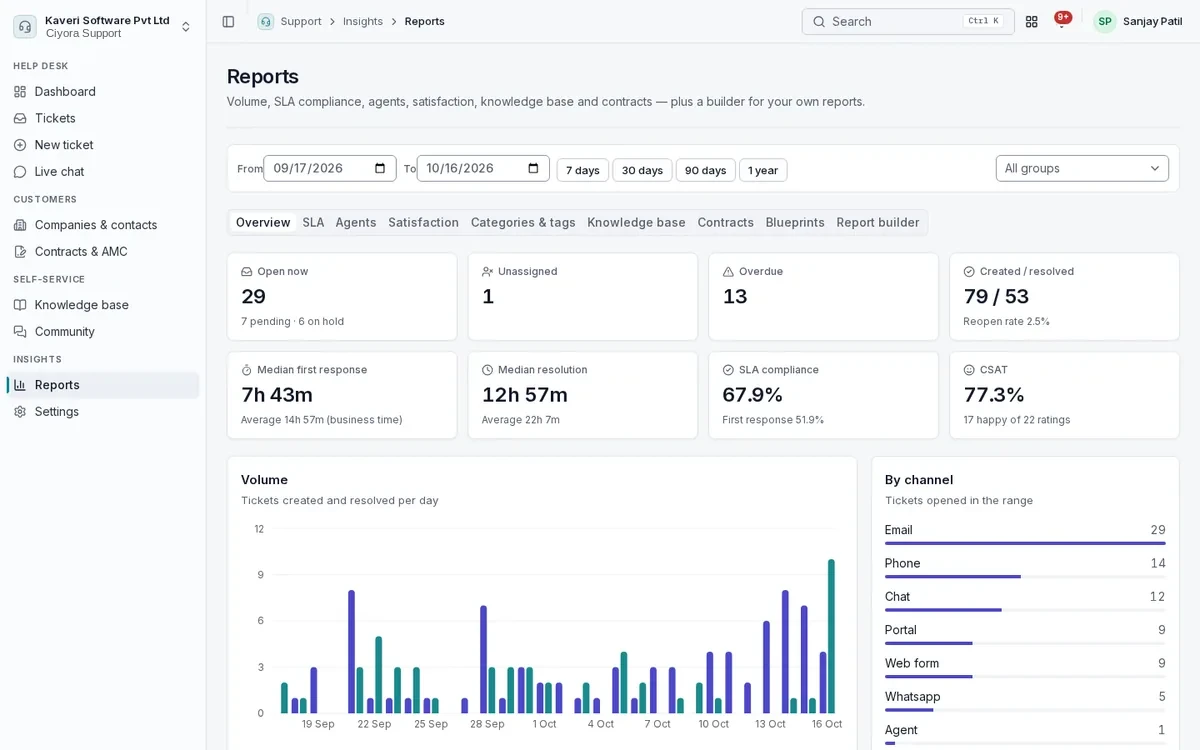Click the Whatsapp channel row

point(1025,700)
